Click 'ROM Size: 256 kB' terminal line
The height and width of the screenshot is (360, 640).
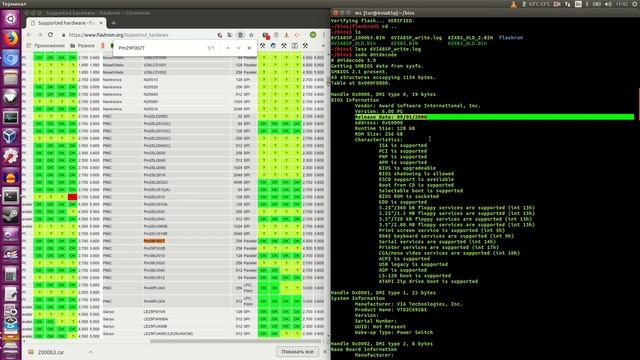pos(379,134)
